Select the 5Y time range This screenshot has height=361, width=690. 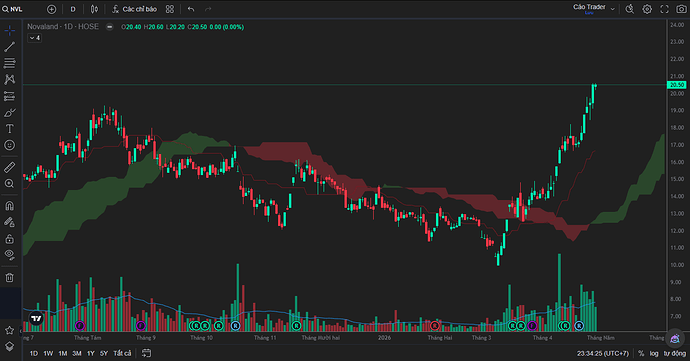(x=104, y=353)
